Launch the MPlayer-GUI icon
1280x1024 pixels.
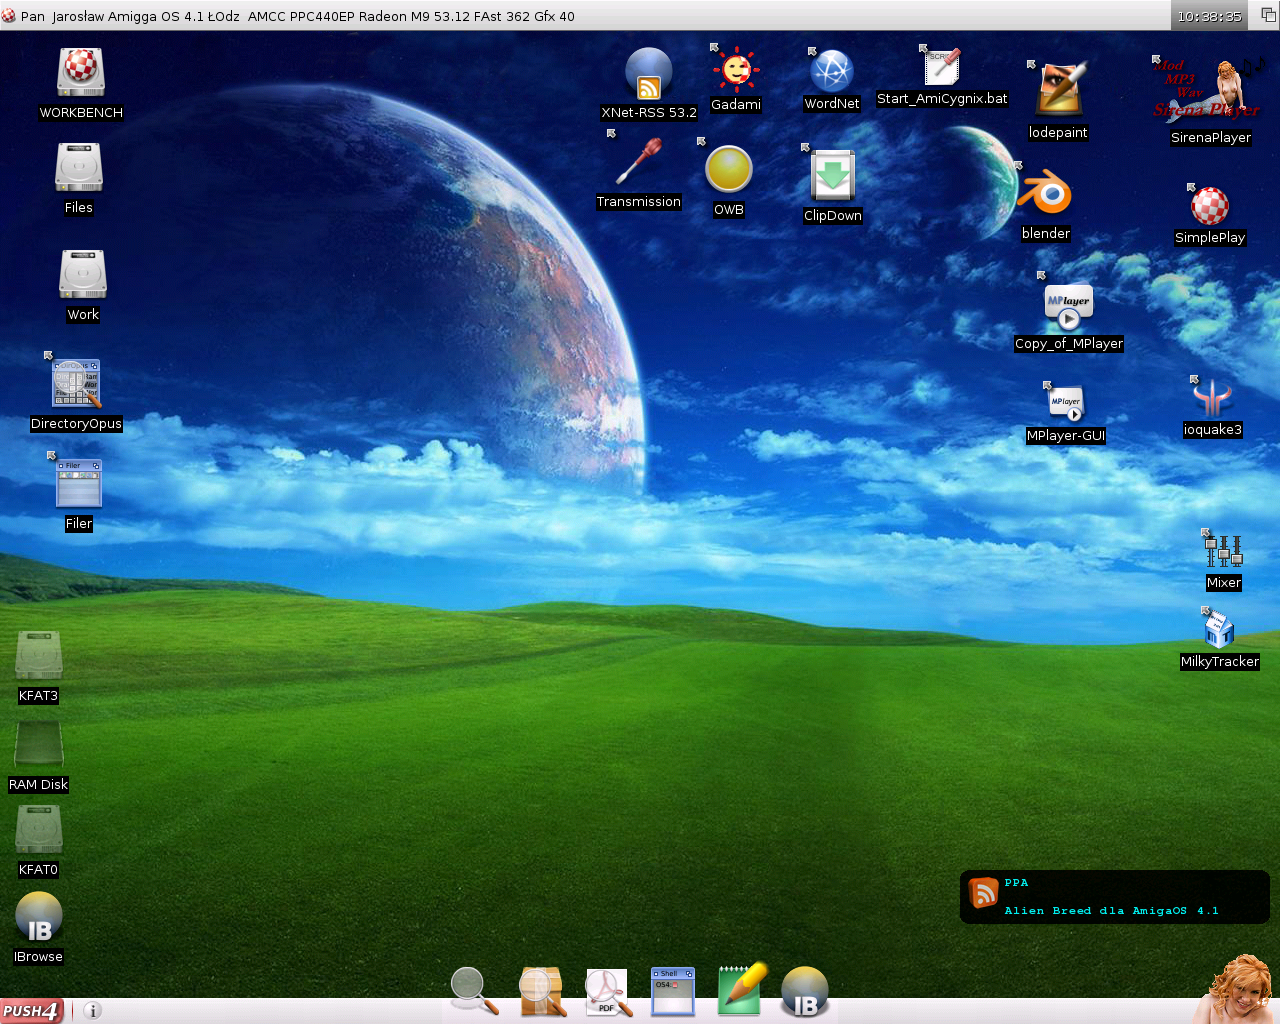pyautogui.click(x=1066, y=403)
